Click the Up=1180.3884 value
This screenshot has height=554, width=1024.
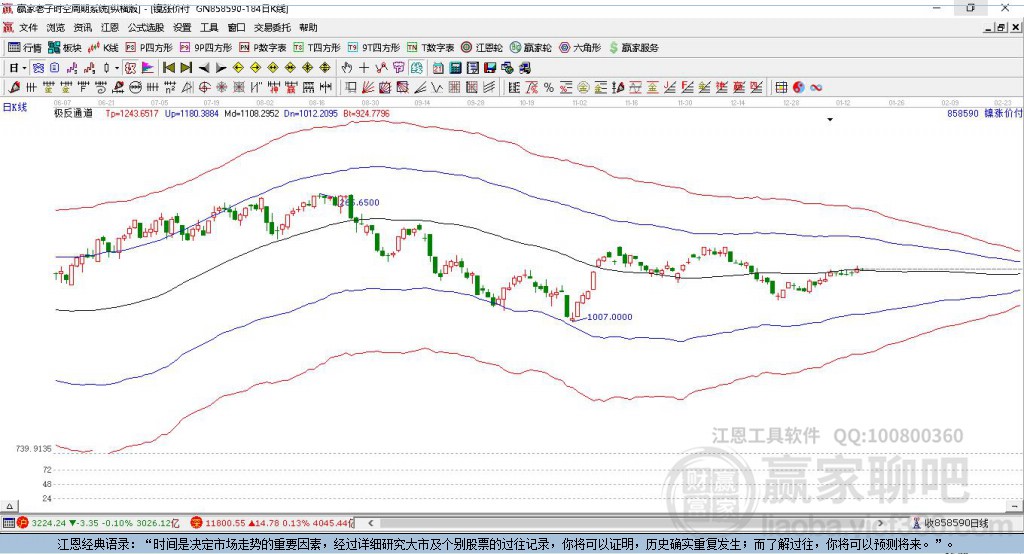click(x=191, y=113)
